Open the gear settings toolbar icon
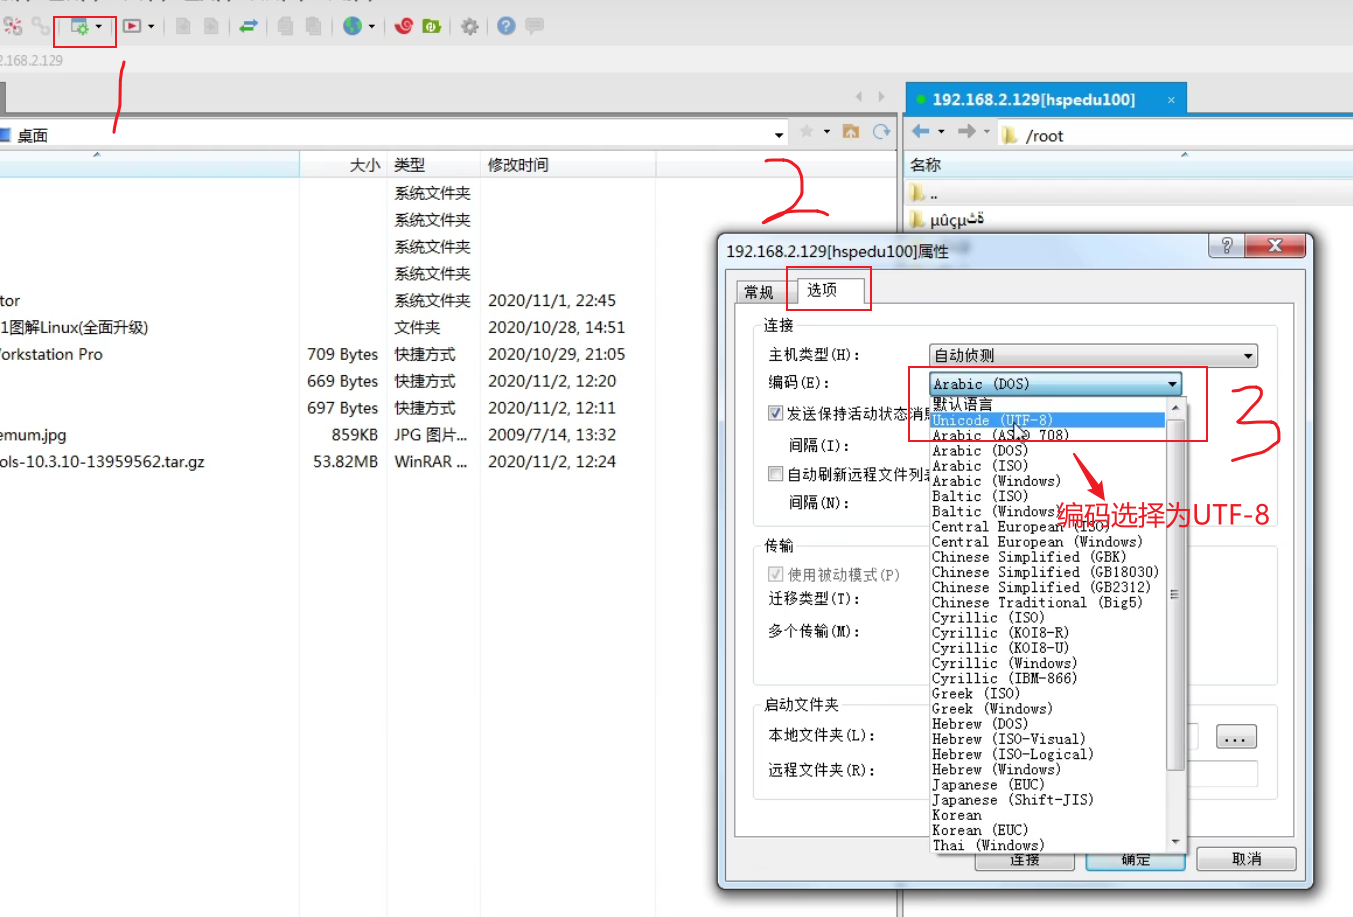 (469, 26)
